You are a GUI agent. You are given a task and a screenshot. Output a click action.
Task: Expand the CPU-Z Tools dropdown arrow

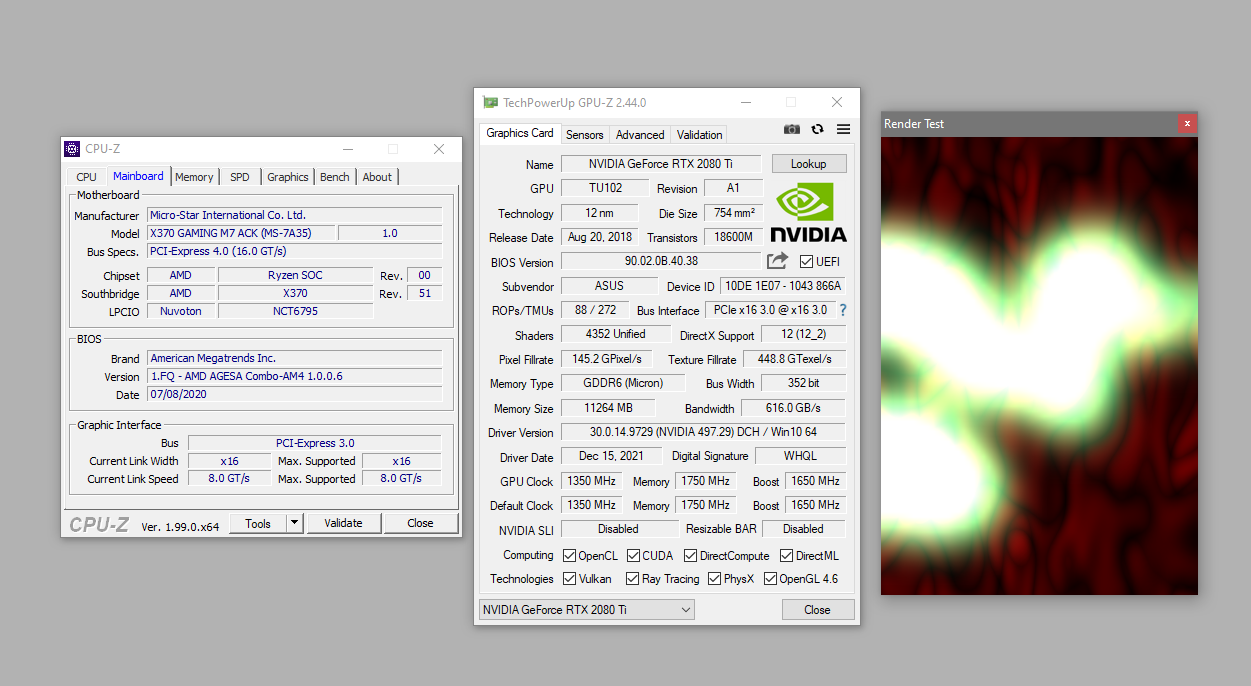tap(294, 523)
